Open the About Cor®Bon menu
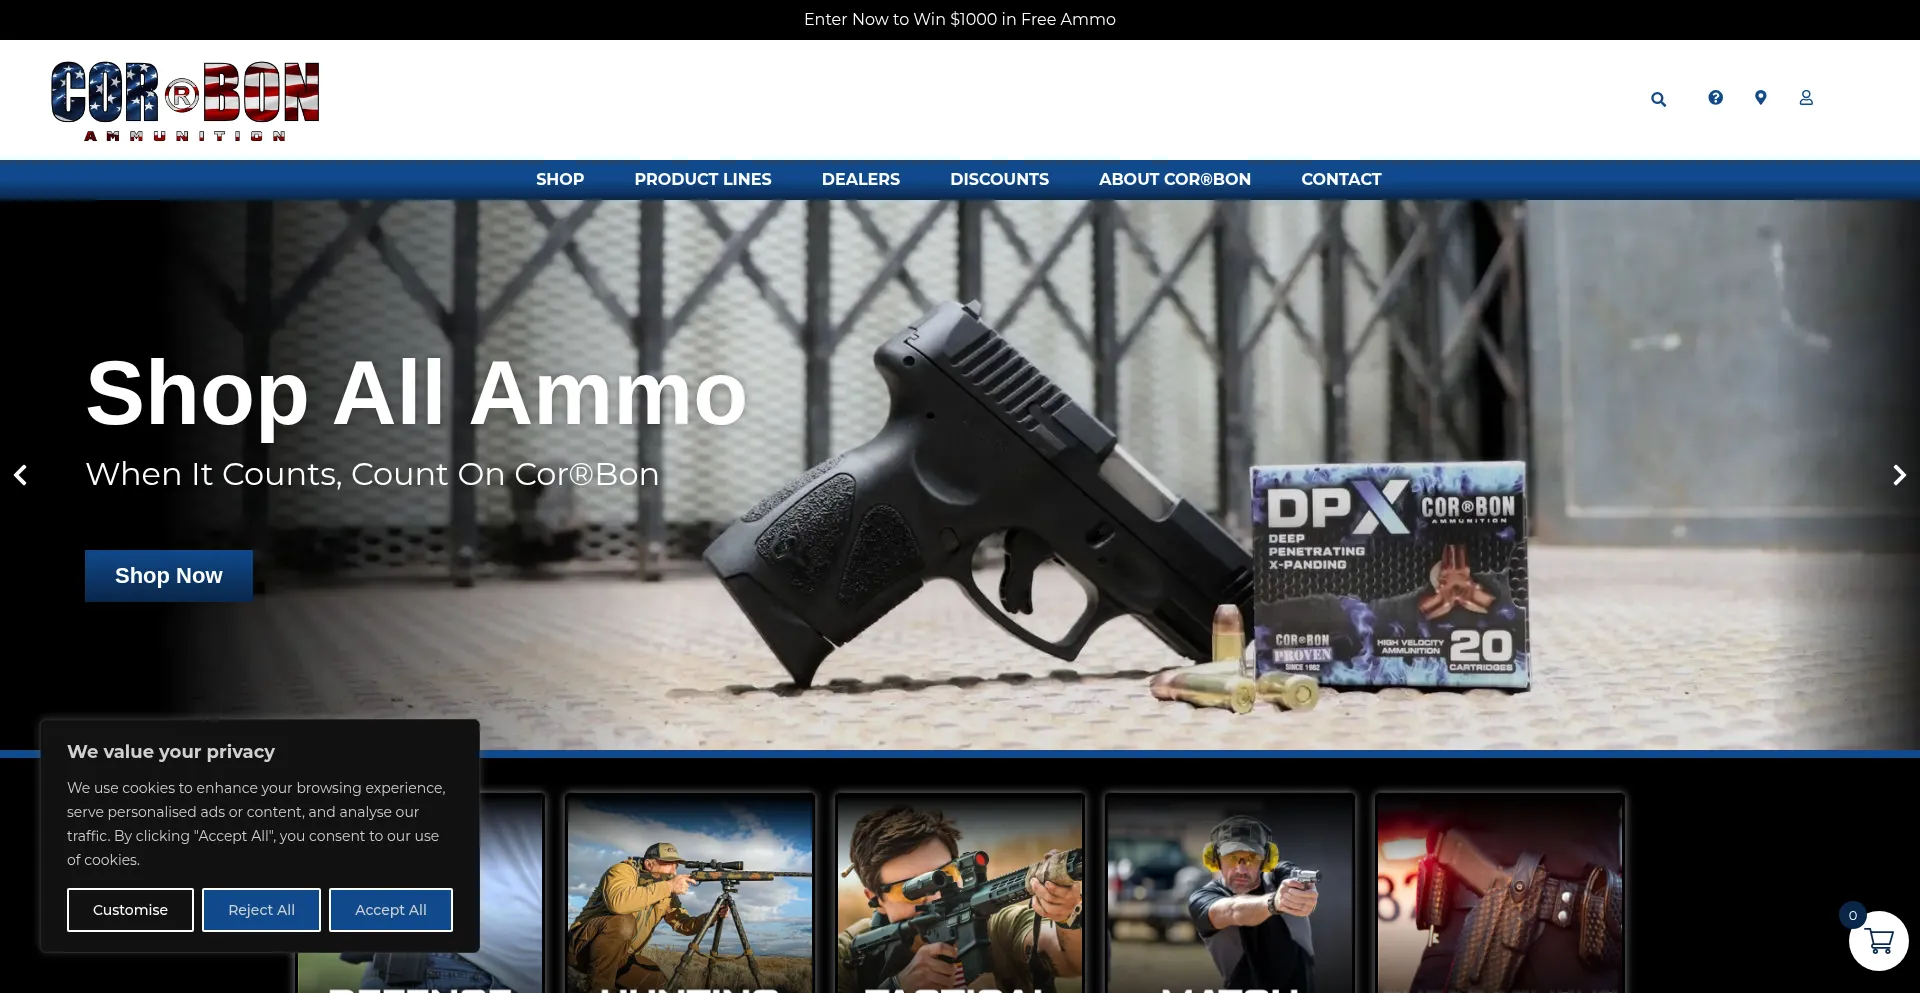This screenshot has height=993, width=1920. pos(1174,179)
